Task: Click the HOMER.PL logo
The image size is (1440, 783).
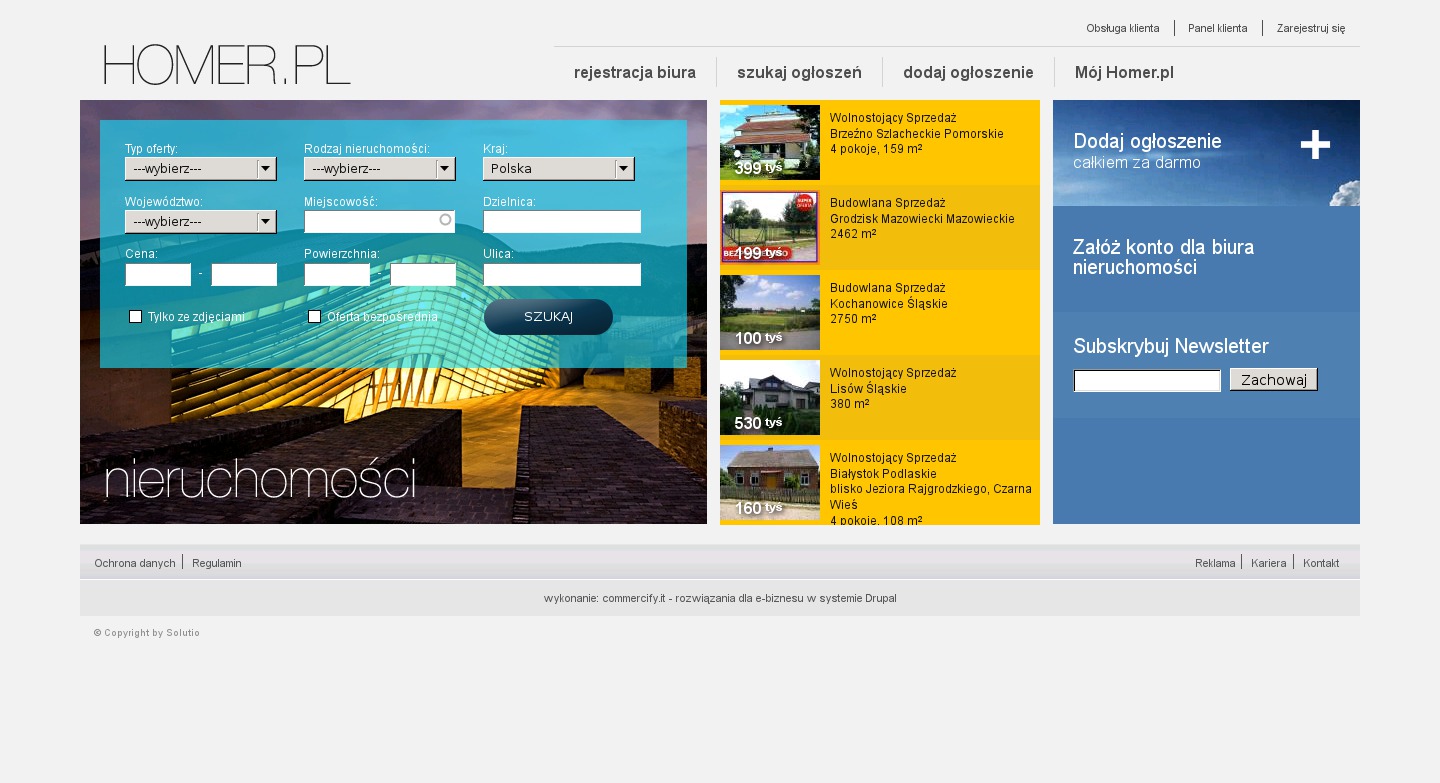Action: [x=227, y=65]
